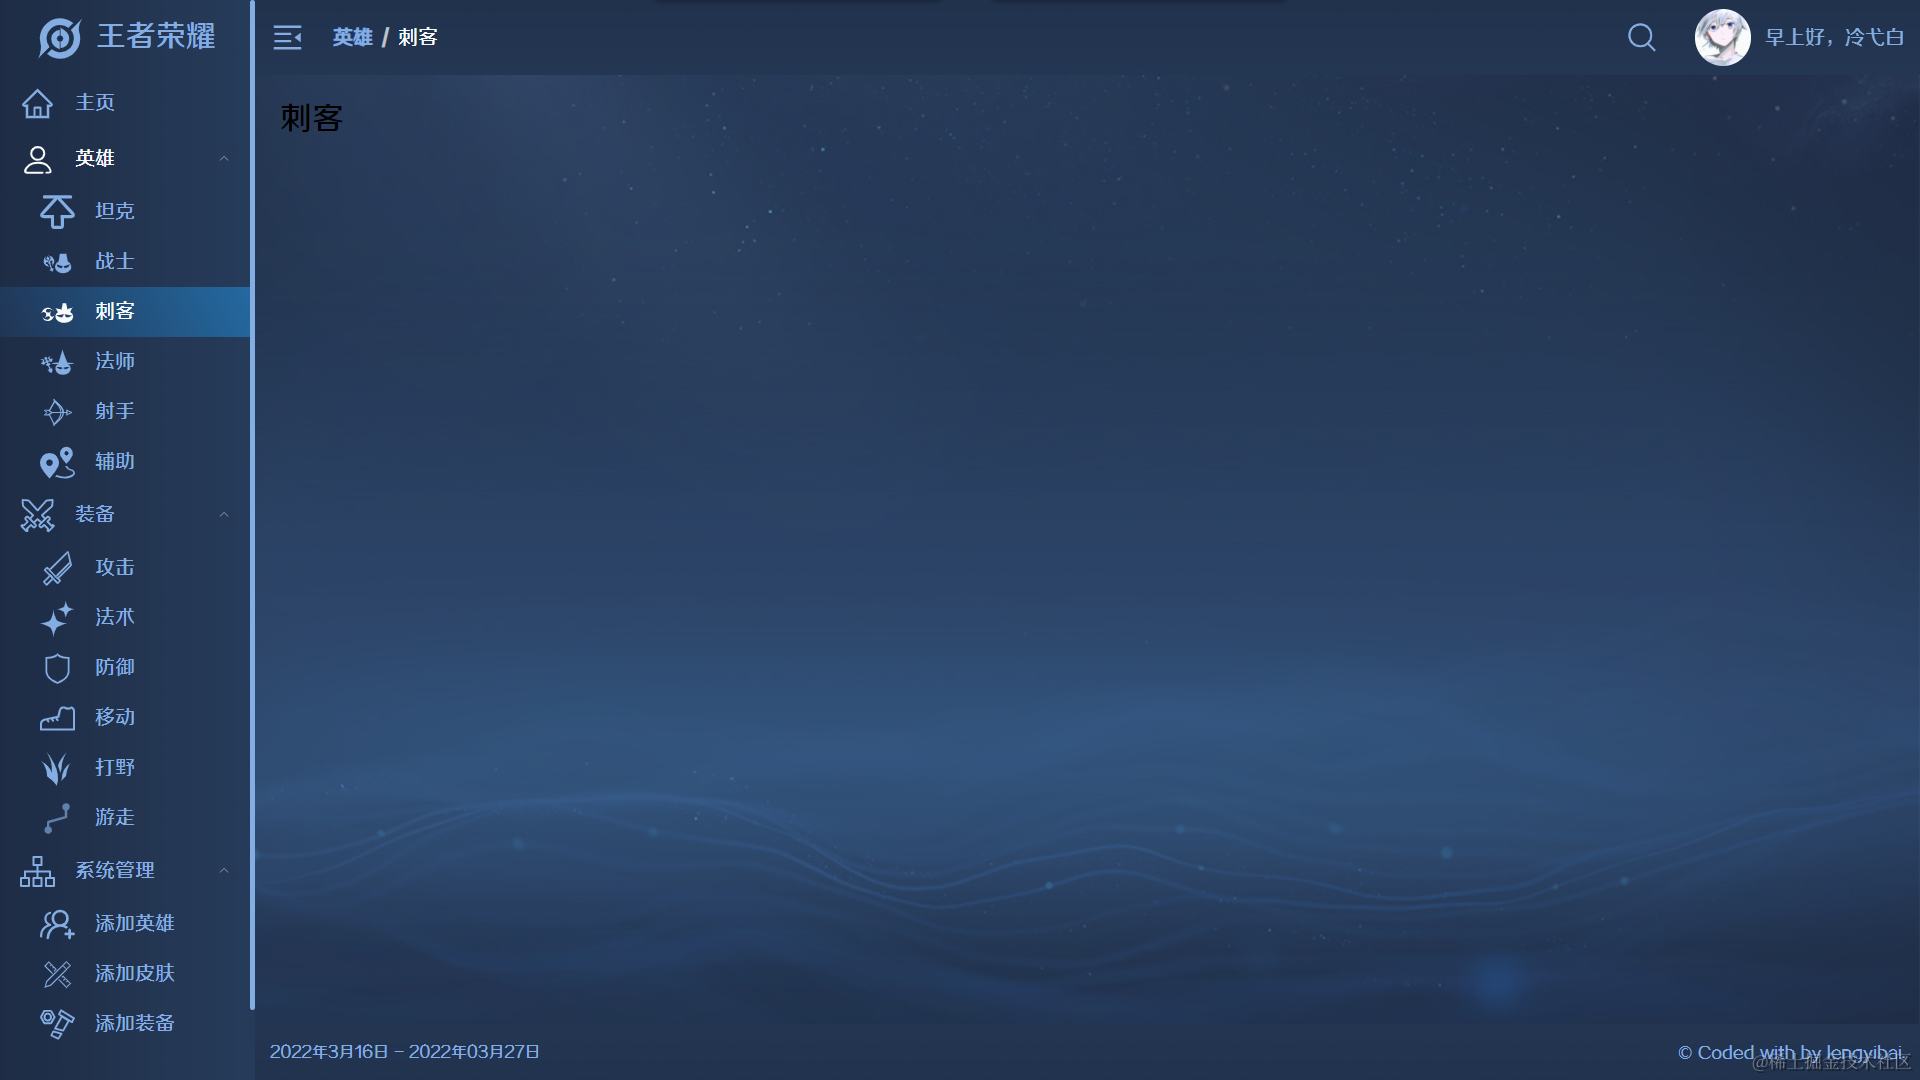
Task: Collapse the 系统管理 submenu chevron
Action: [224, 871]
